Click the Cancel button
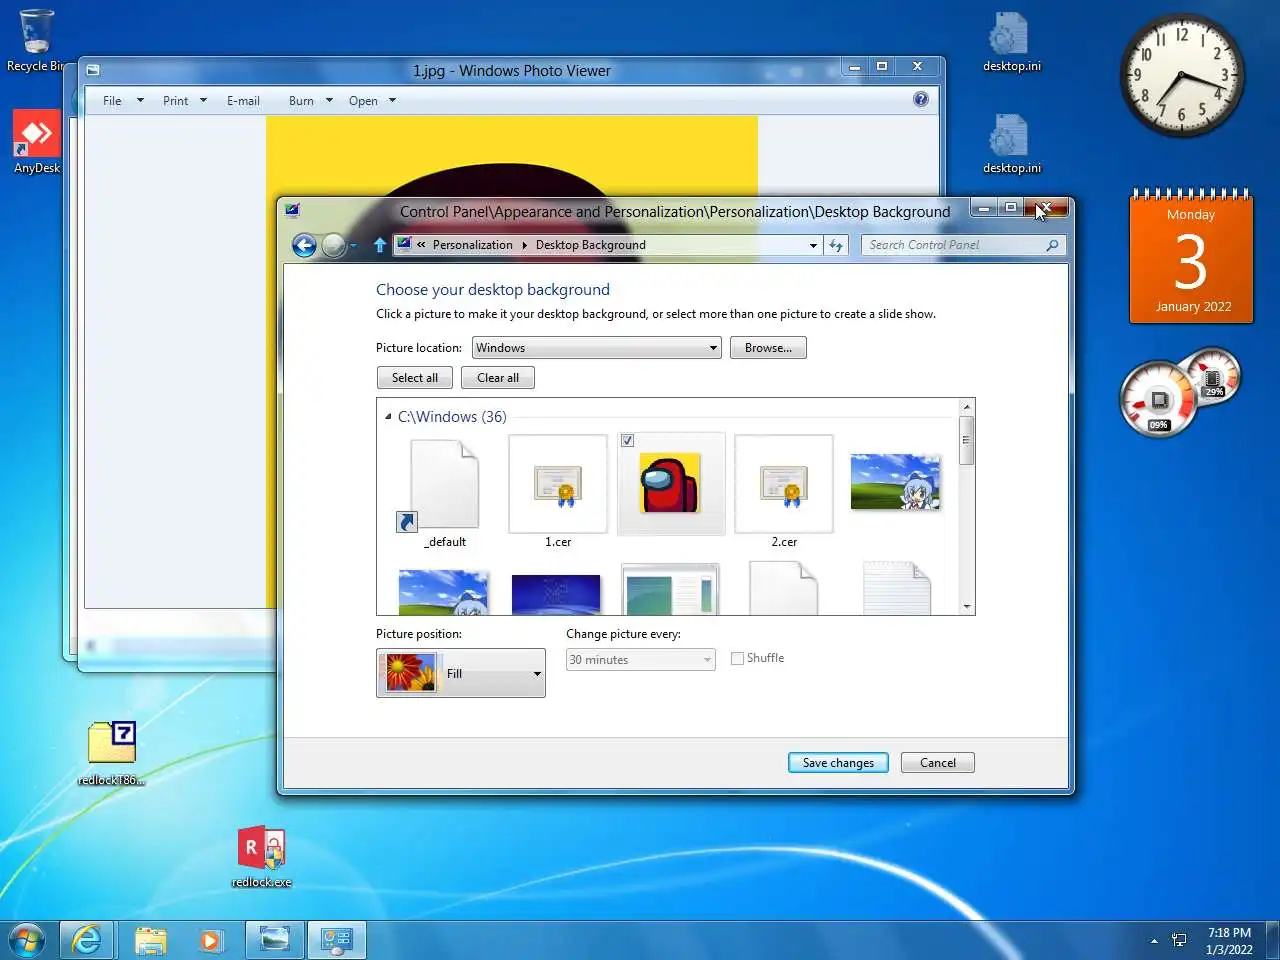Screen dimensions: 1280x960 938,763
